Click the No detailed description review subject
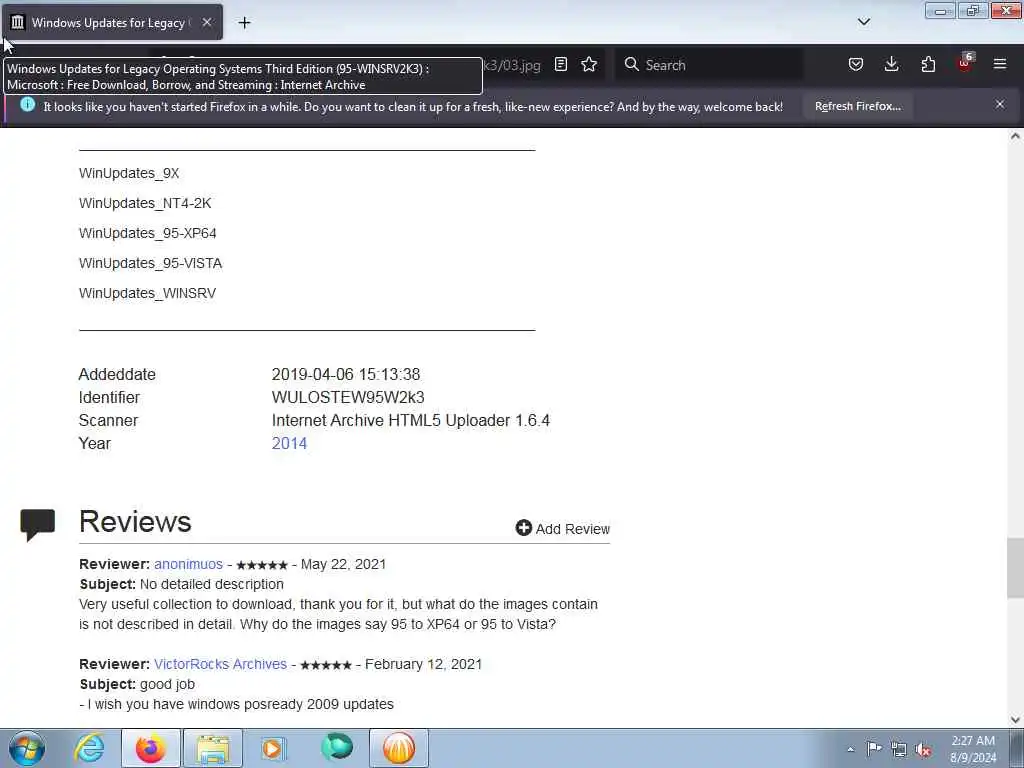This screenshot has width=1024, height=768. click(x=212, y=584)
